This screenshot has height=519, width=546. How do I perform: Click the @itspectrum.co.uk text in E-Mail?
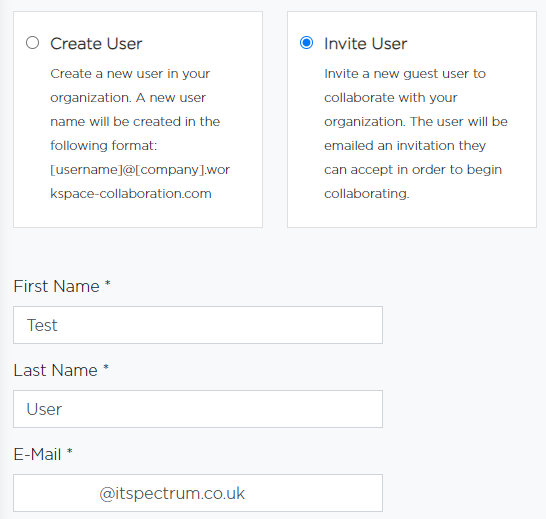[x=172, y=494]
